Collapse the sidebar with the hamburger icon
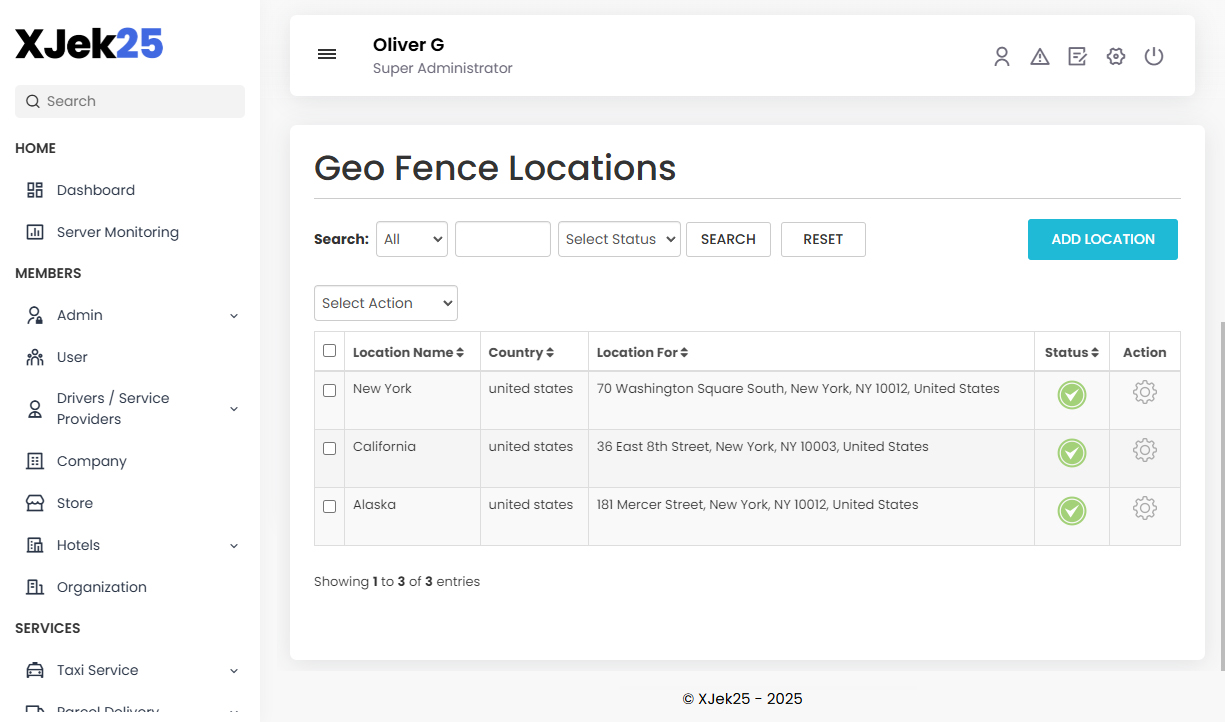 coord(326,54)
